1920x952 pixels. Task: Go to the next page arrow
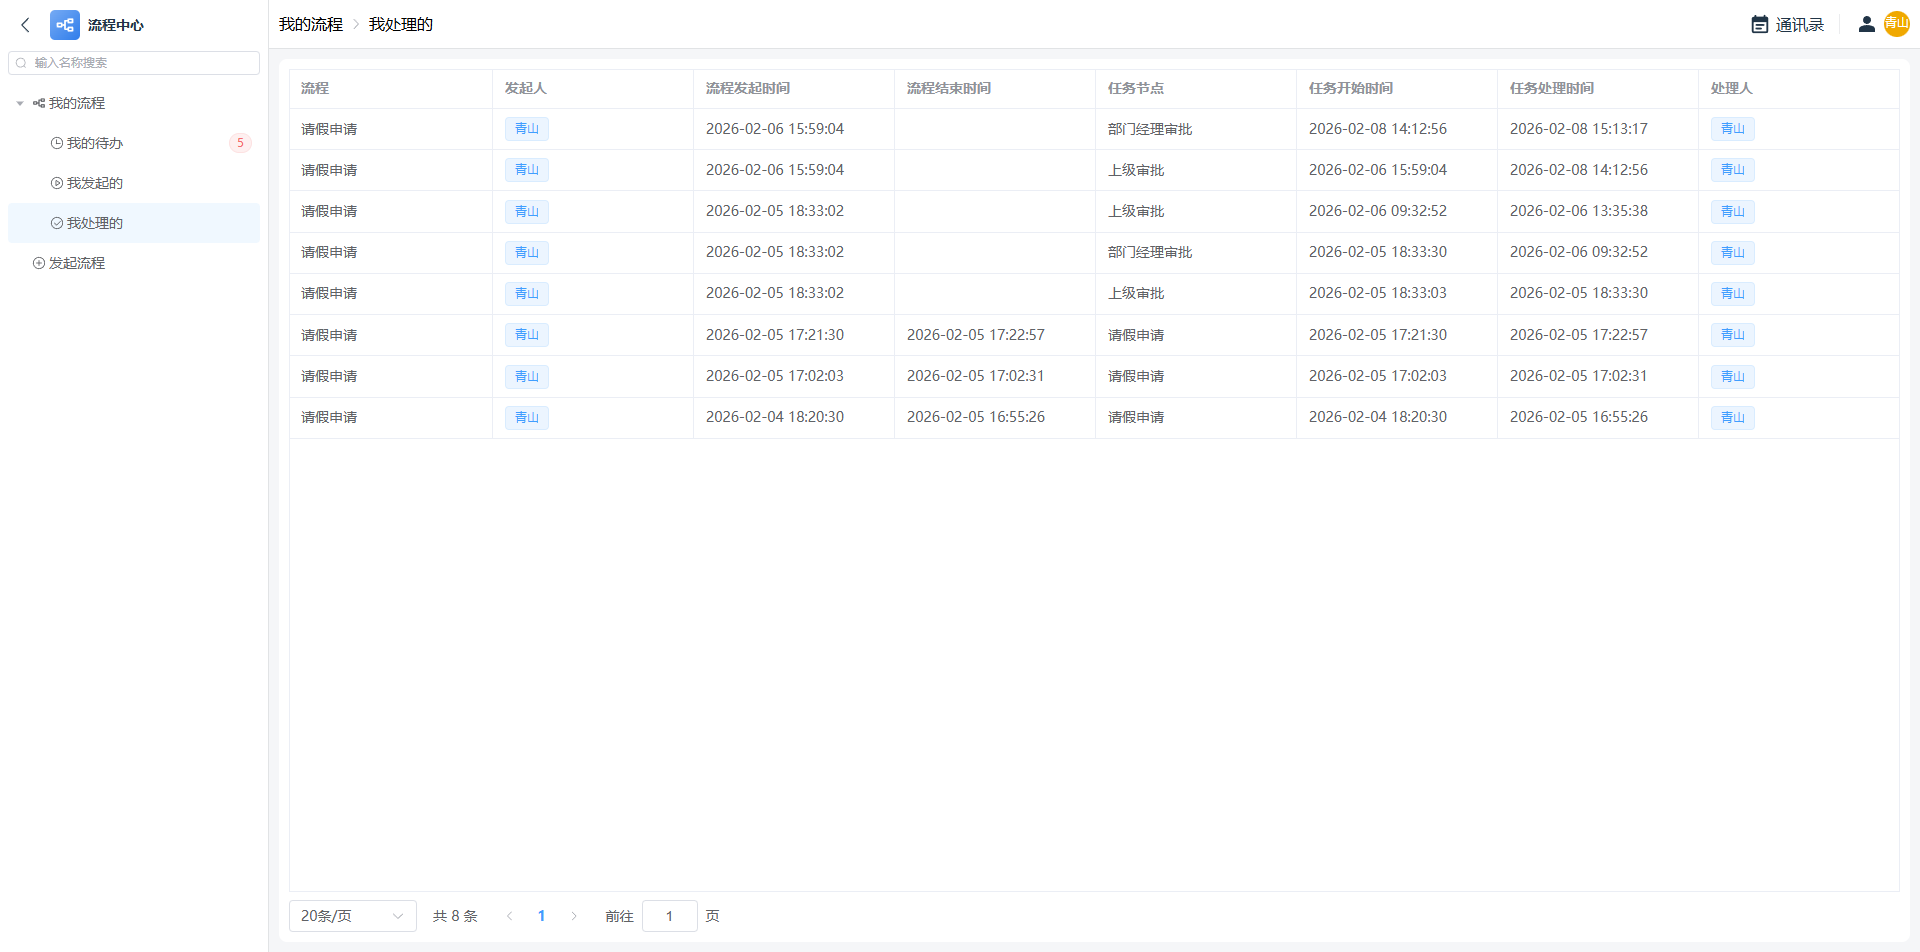pyautogui.click(x=574, y=916)
